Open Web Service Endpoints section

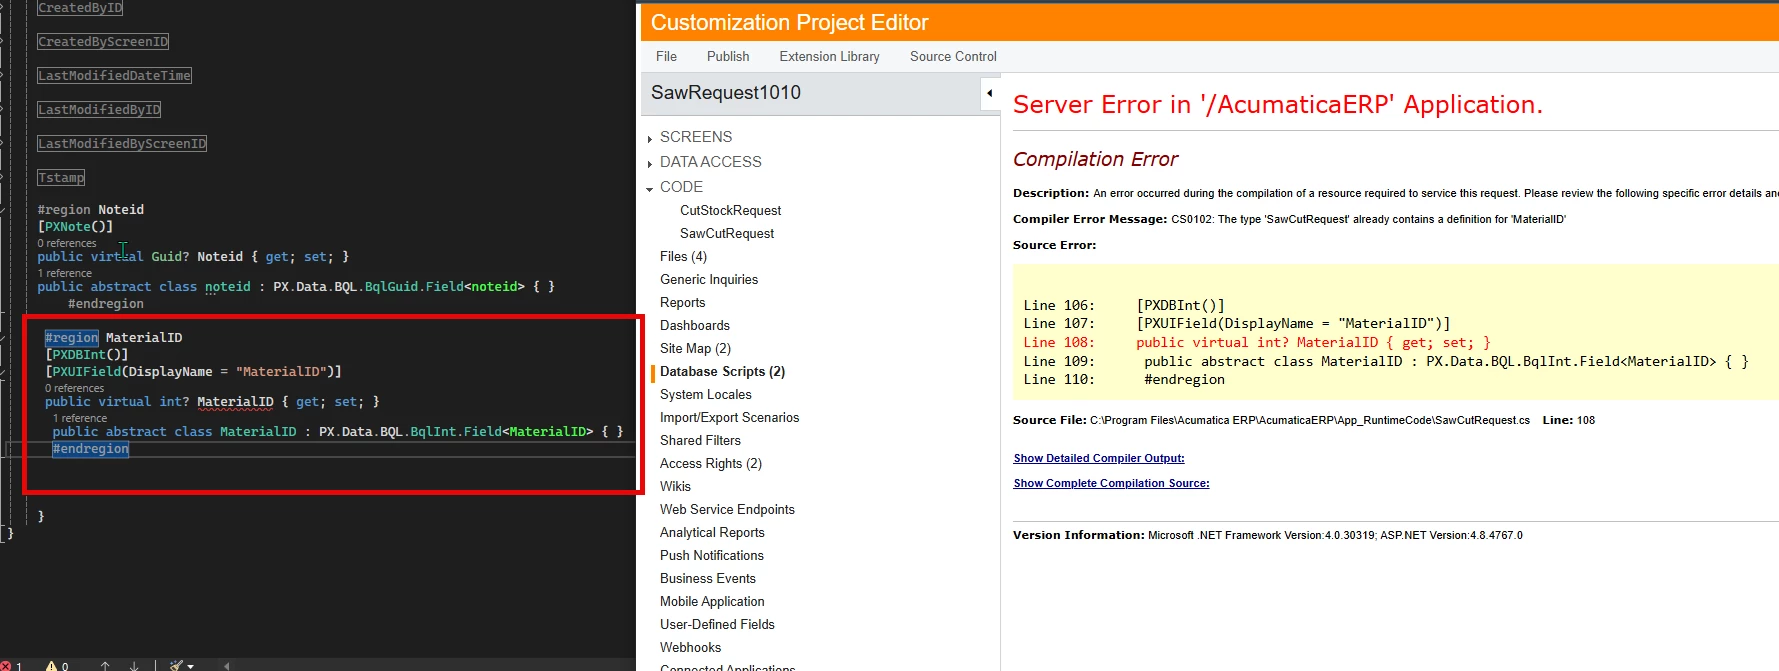tap(727, 509)
